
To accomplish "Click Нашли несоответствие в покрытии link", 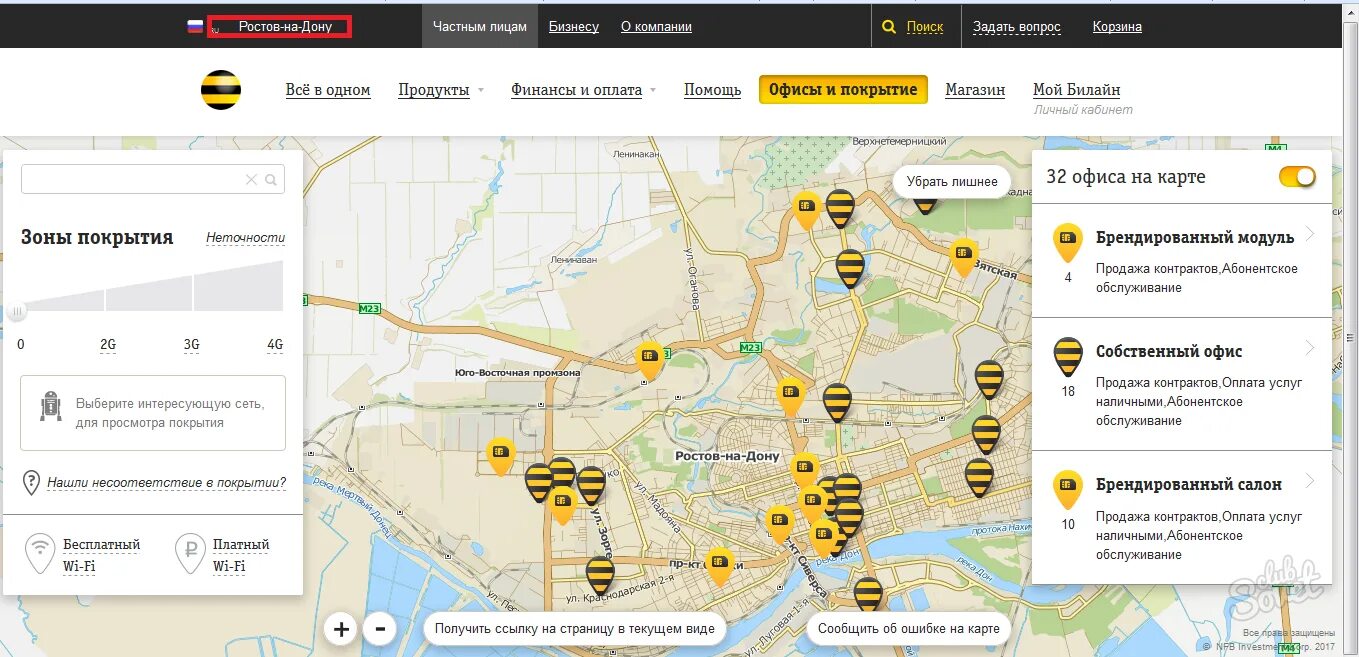I will (x=166, y=483).
